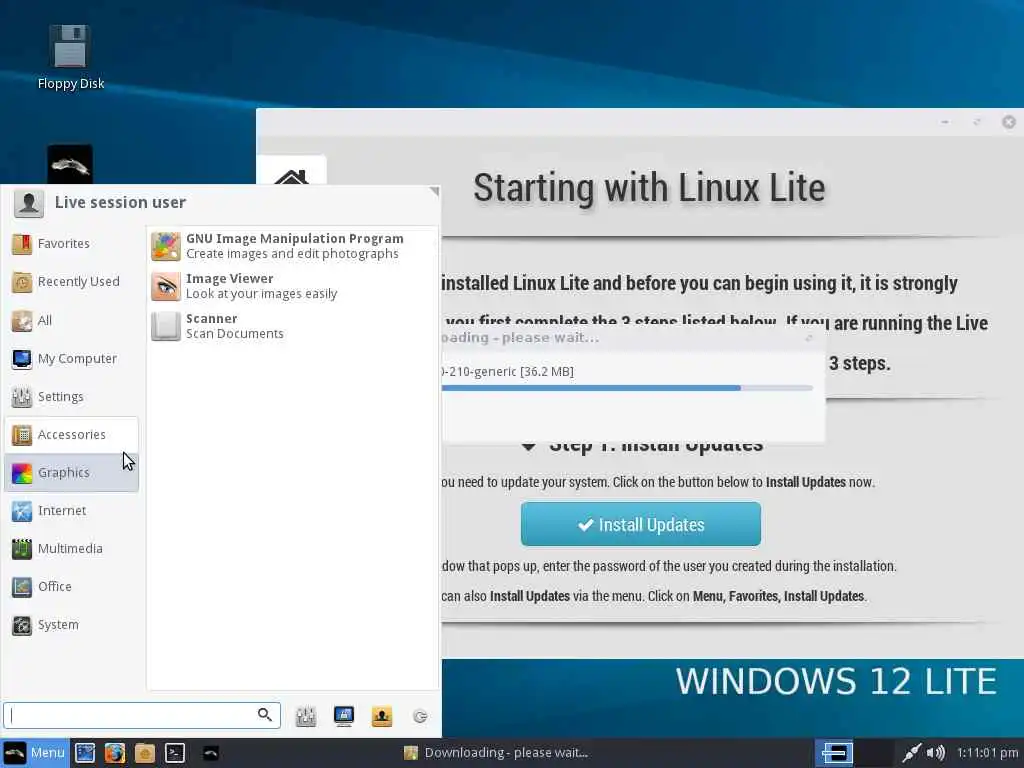Open the System category
1024x768 pixels.
tap(71, 625)
